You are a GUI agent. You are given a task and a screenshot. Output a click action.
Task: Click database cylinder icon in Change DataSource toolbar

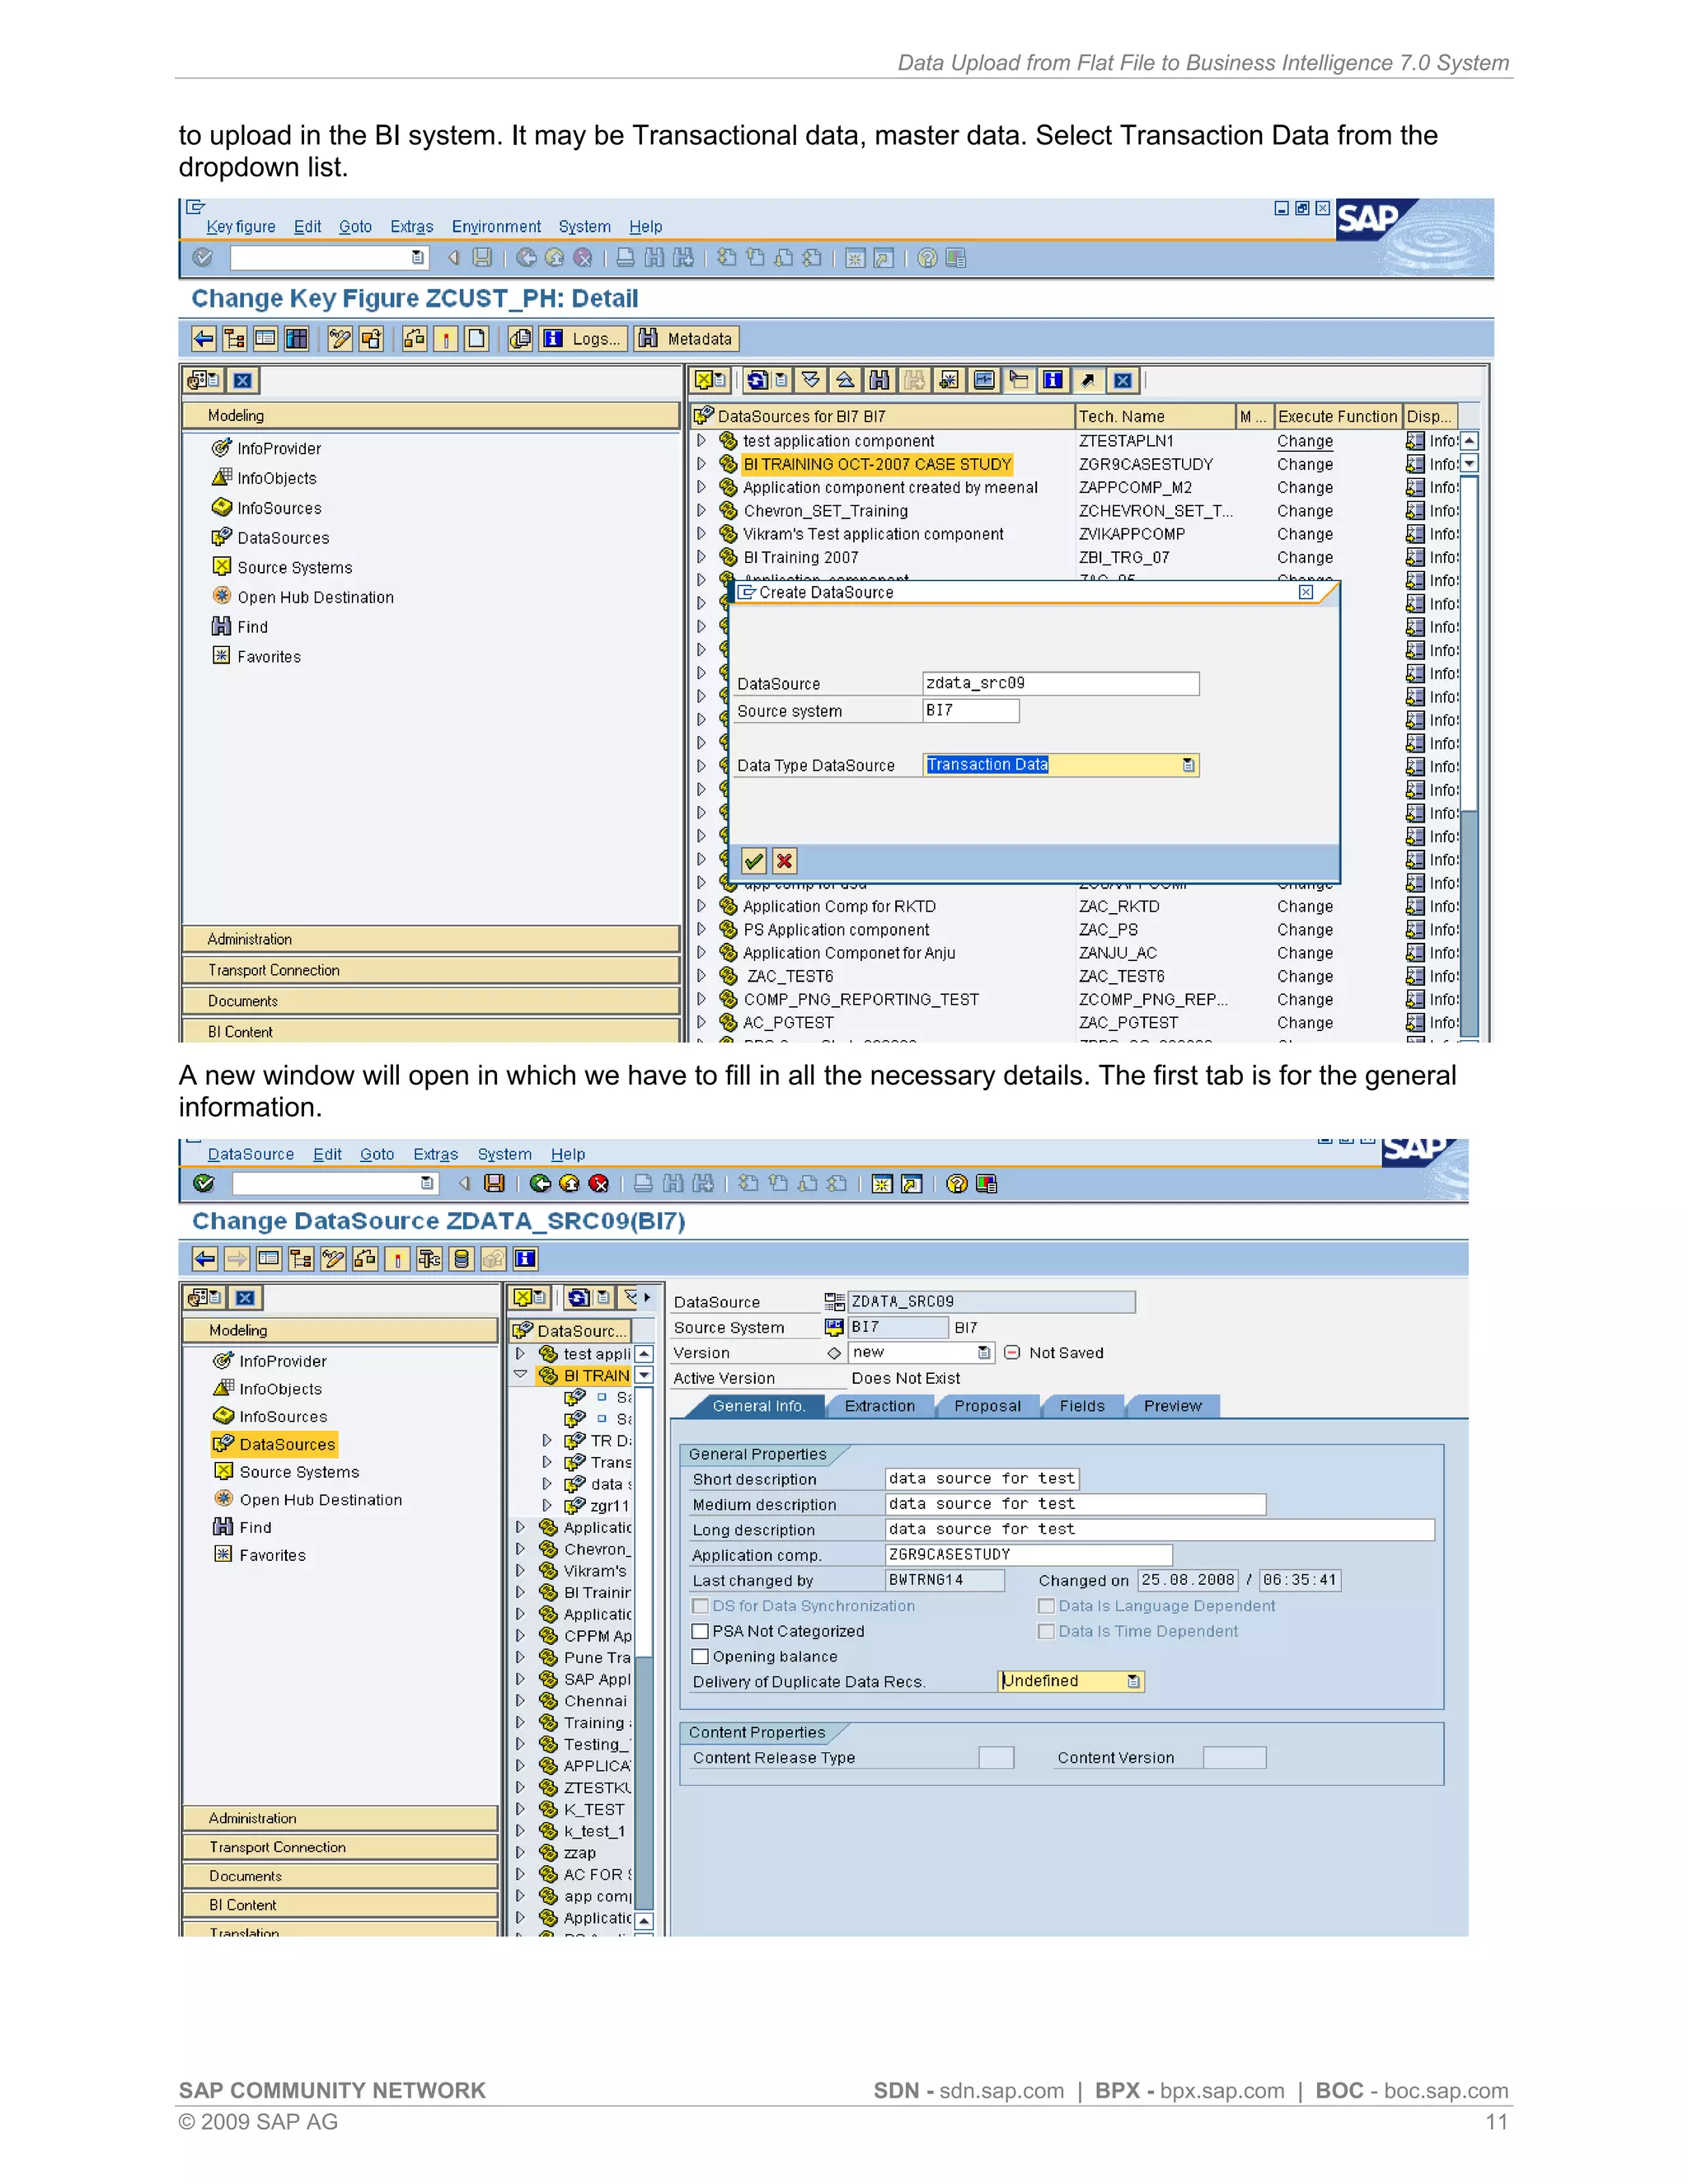click(x=461, y=1259)
